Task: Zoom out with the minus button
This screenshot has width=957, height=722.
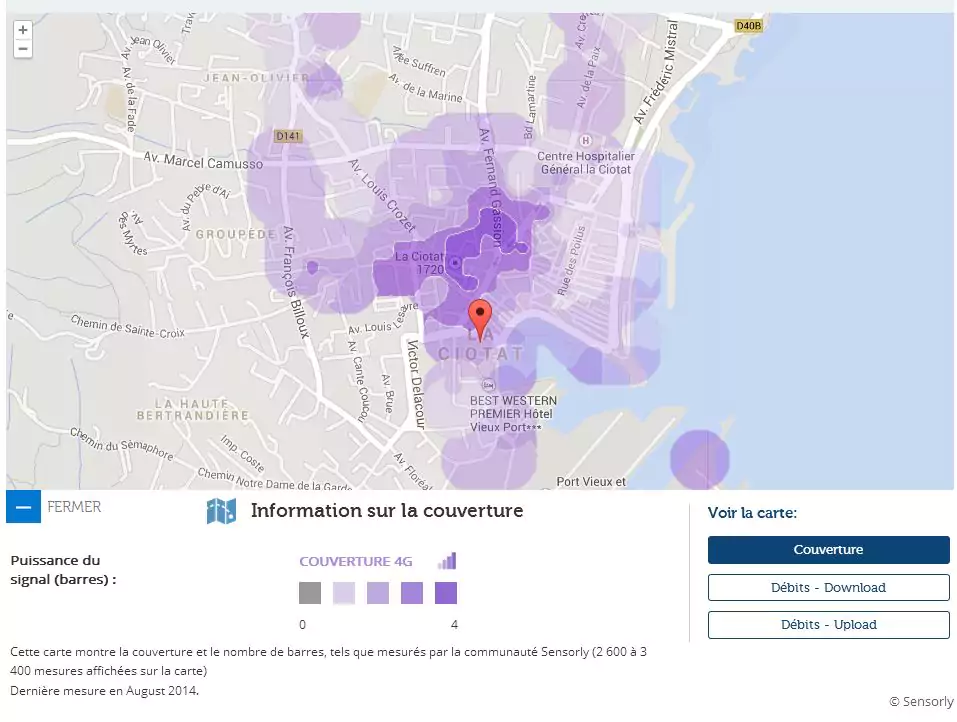Action: tap(23, 49)
